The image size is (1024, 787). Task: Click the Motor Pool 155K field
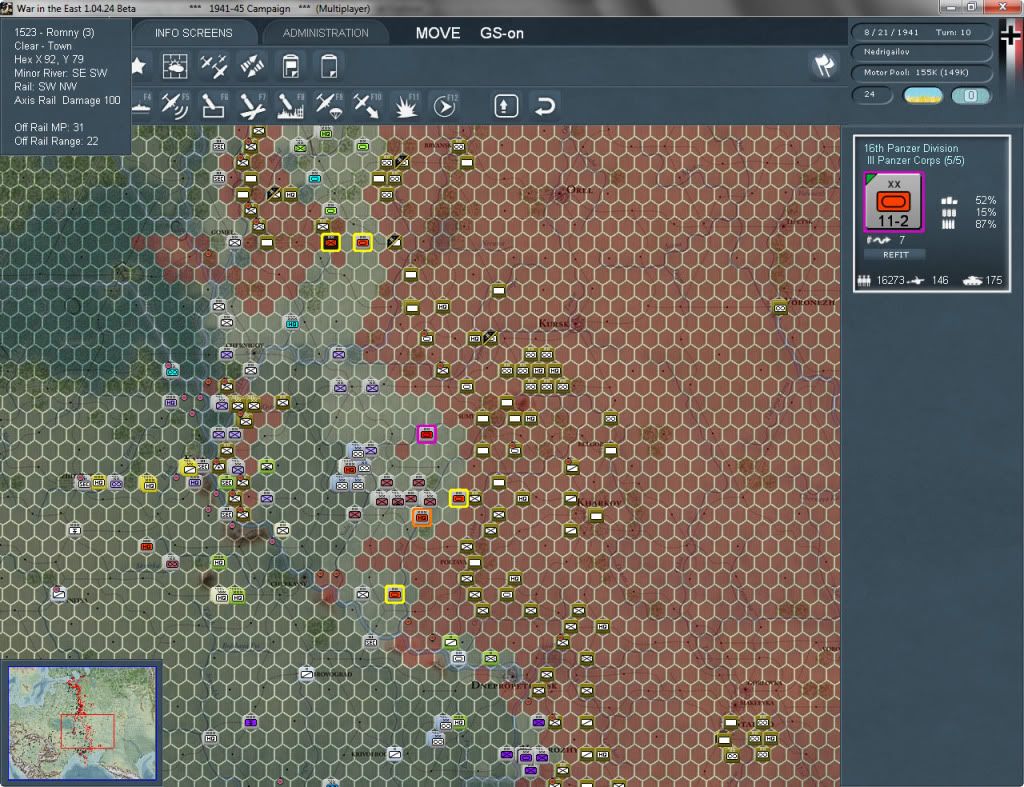(920, 72)
